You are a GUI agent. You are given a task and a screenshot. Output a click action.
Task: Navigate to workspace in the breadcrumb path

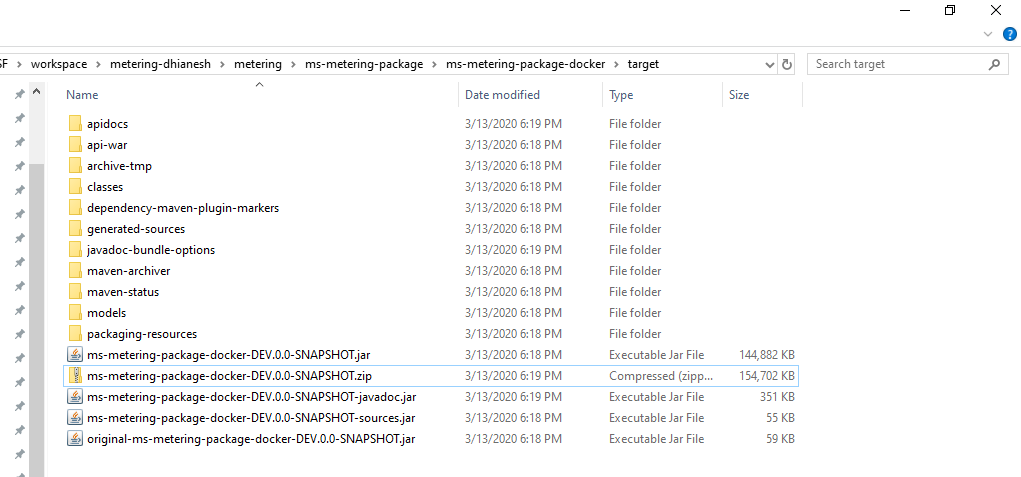click(x=59, y=64)
